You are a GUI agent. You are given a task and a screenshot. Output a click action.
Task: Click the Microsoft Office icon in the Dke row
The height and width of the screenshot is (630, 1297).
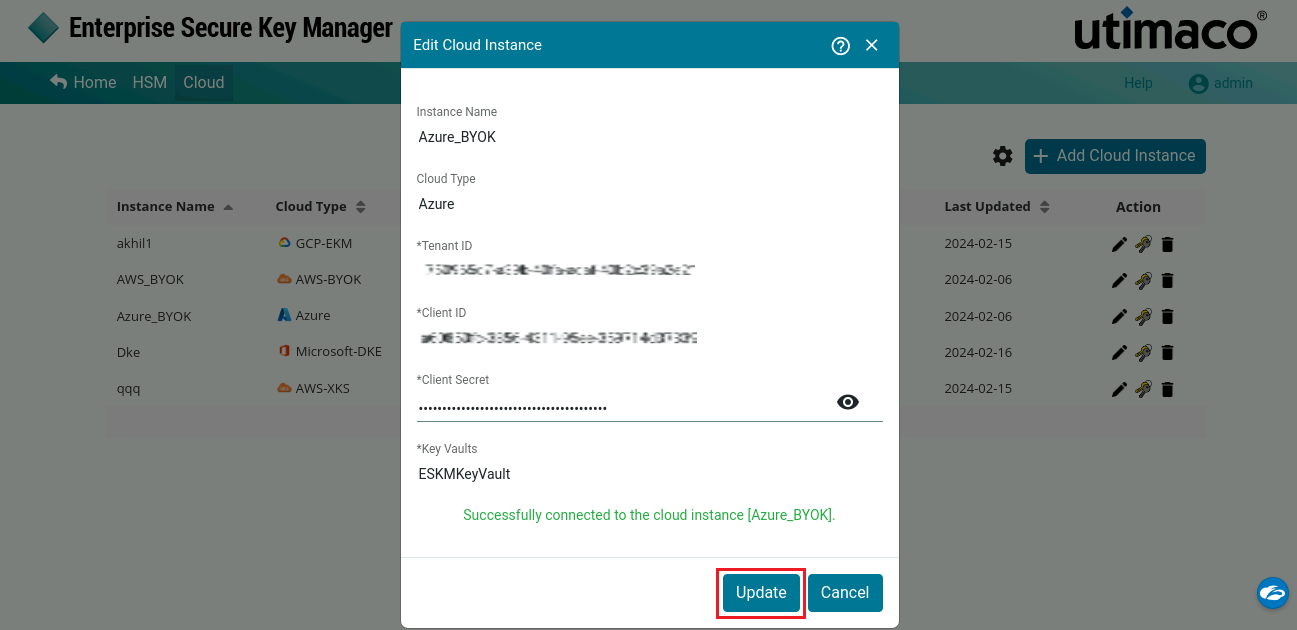[284, 351]
